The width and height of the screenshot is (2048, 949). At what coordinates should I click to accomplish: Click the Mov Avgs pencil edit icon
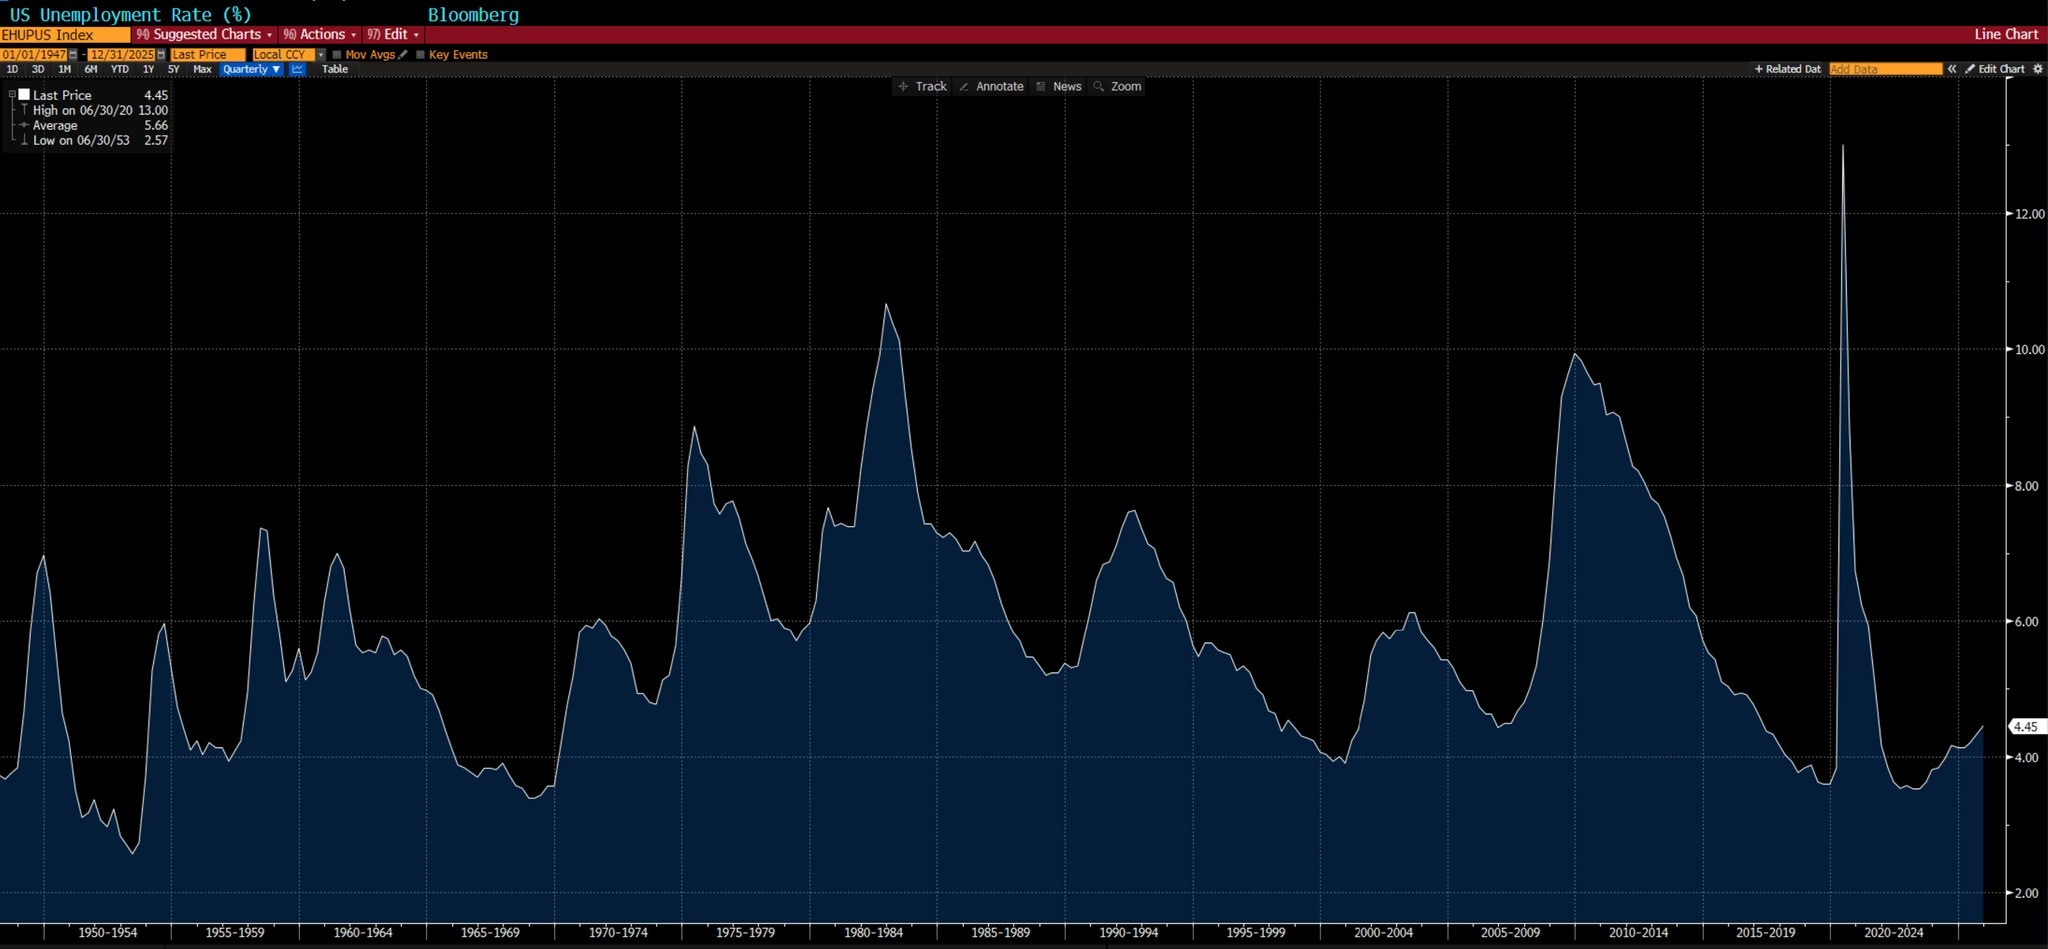[x=403, y=54]
